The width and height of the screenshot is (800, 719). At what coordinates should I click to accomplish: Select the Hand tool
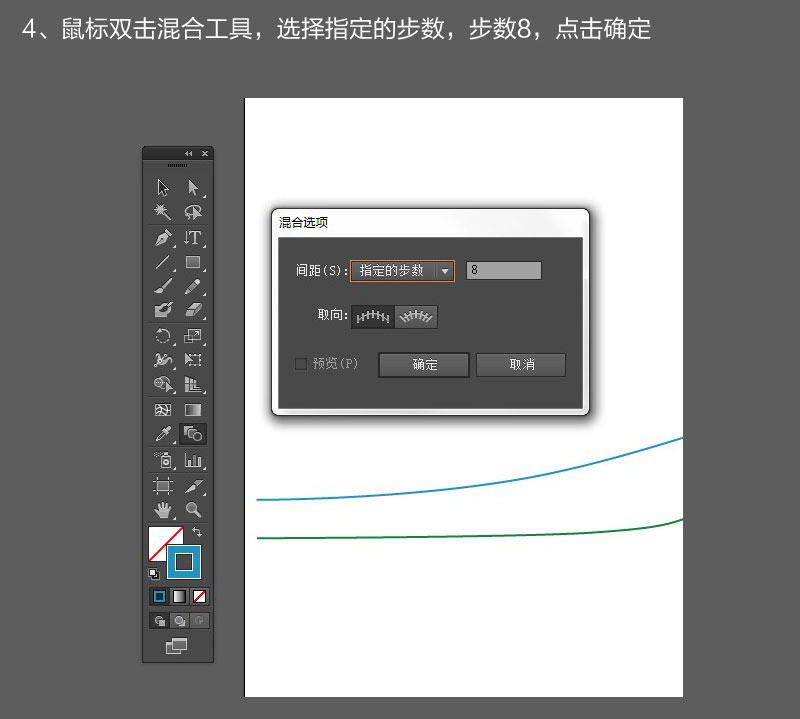click(163, 509)
